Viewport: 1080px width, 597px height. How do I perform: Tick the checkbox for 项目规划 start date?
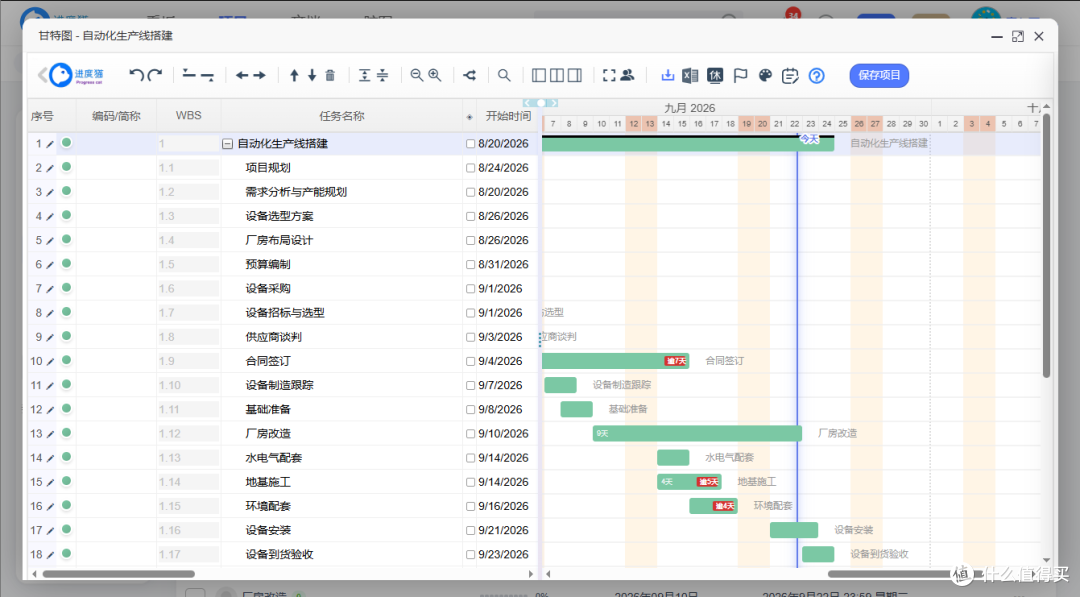coord(470,168)
